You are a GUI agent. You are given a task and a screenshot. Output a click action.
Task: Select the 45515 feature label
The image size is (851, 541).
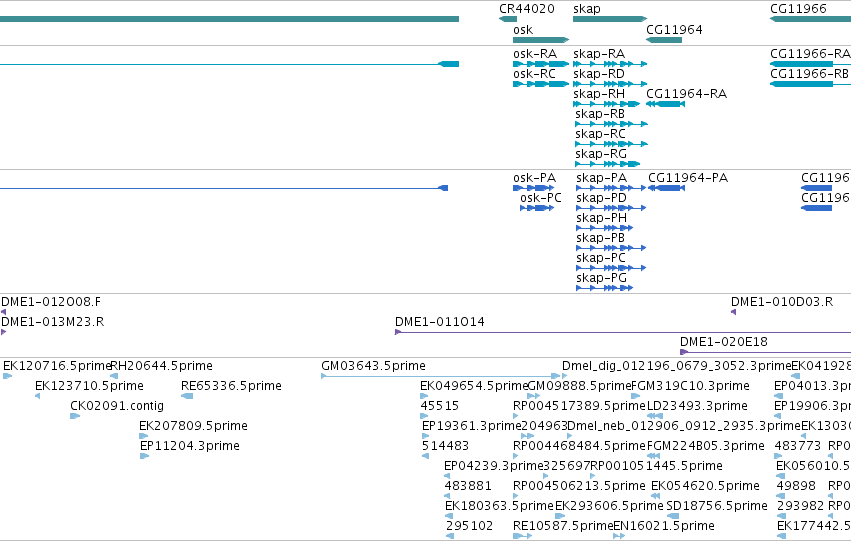pyautogui.click(x=440, y=406)
